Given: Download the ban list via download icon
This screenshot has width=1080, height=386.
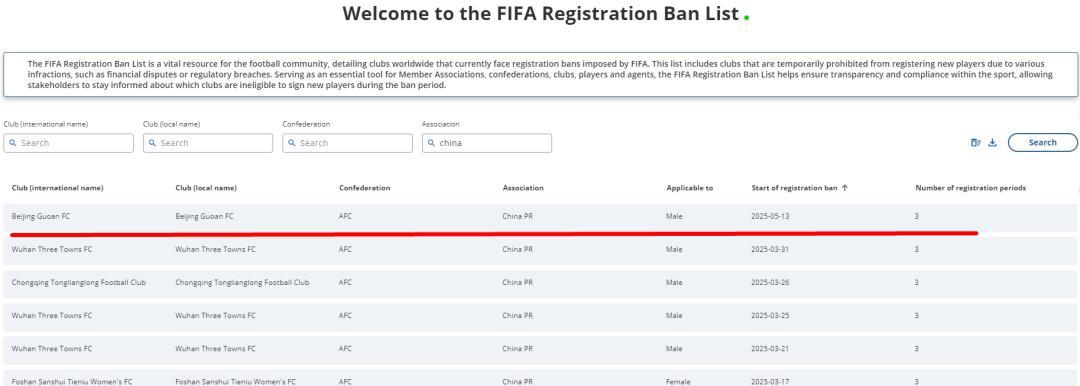Looking at the screenshot, I should [993, 143].
